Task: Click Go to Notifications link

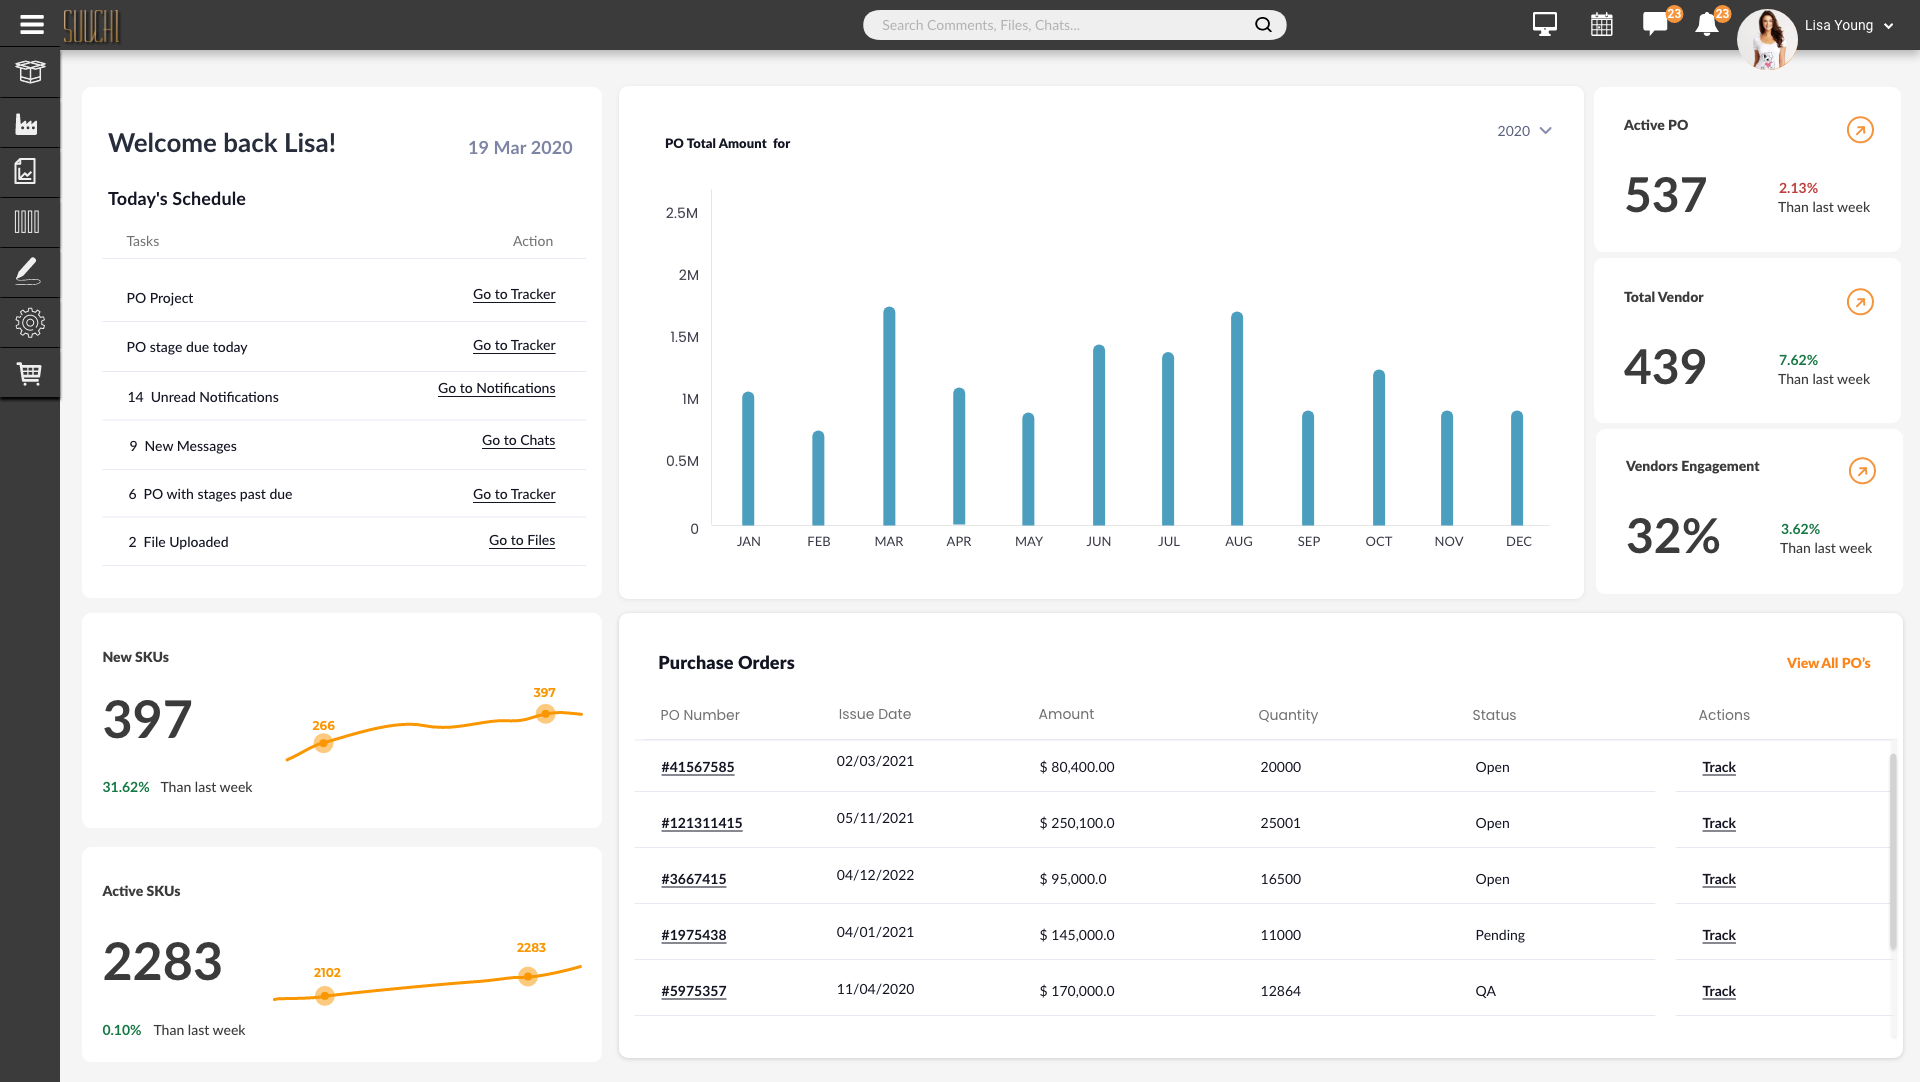Action: pos(496,389)
